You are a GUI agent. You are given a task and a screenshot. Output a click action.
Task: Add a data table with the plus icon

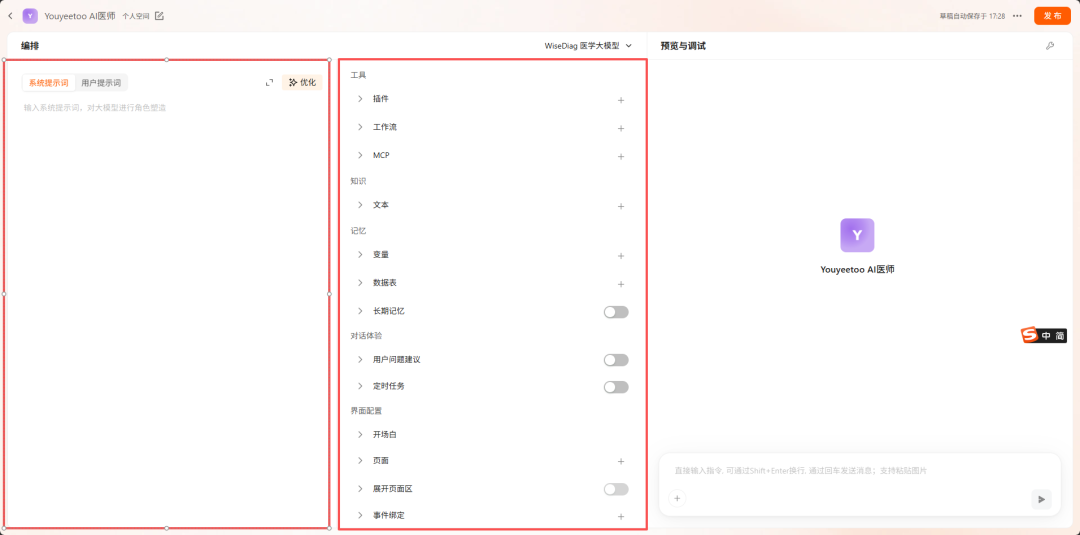point(621,284)
